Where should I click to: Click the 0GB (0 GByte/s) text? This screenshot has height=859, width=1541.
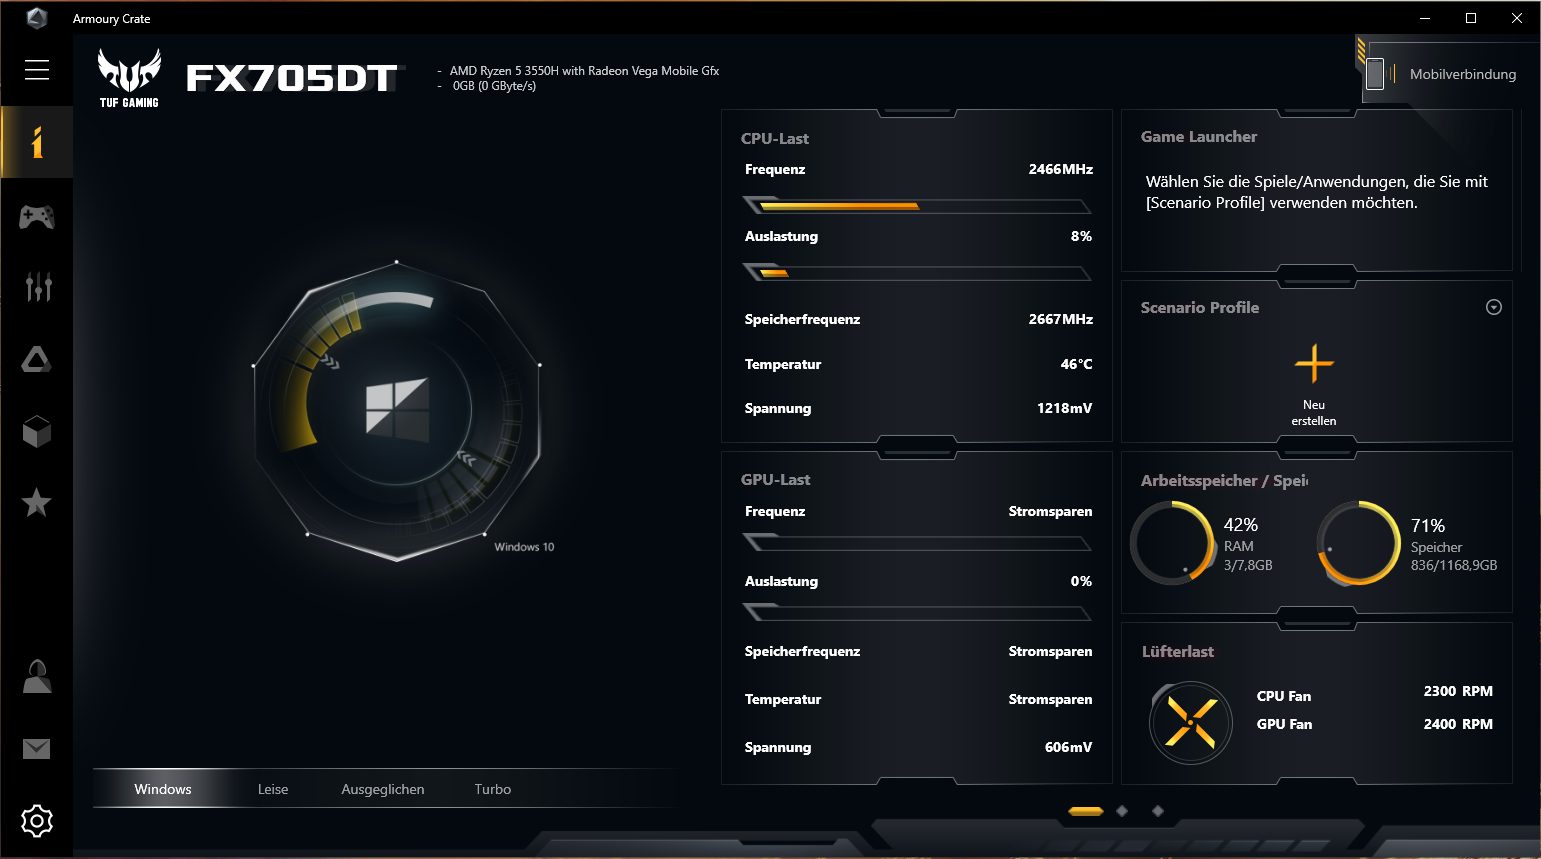click(494, 86)
